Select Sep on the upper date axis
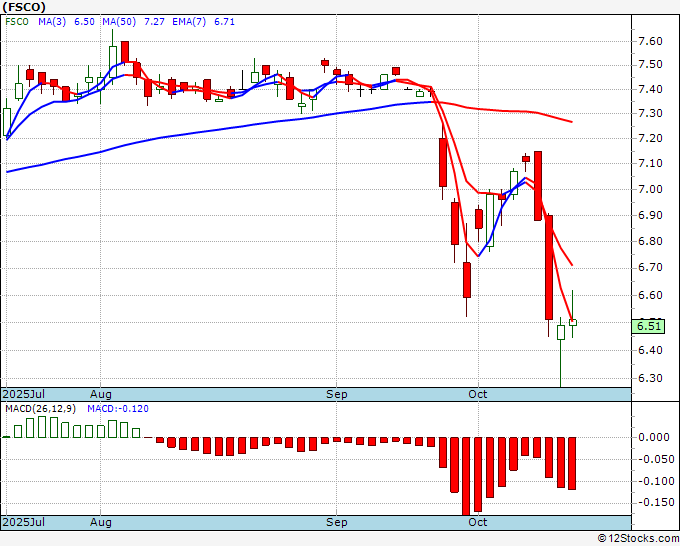680x546 pixels. [337, 395]
